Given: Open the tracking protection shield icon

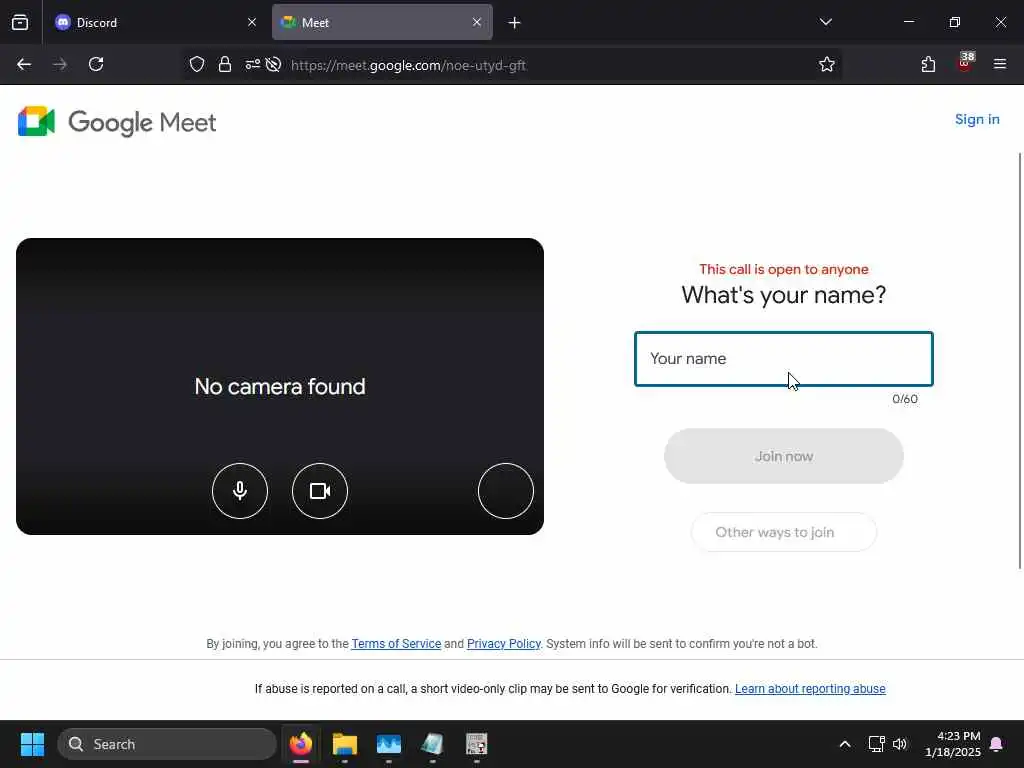Looking at the screenshot, I should (197, 65).
